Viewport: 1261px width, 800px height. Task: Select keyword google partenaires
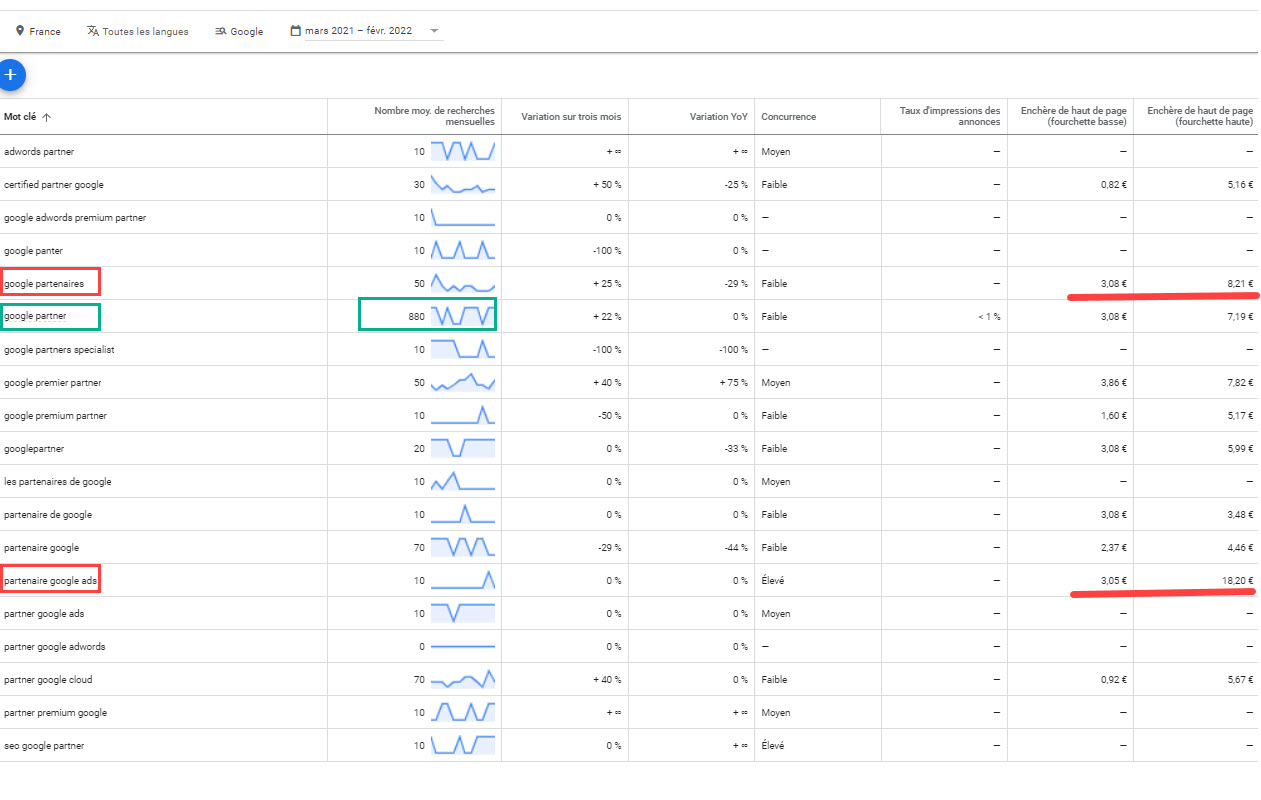pyautogui.click(x=45, y=283)
